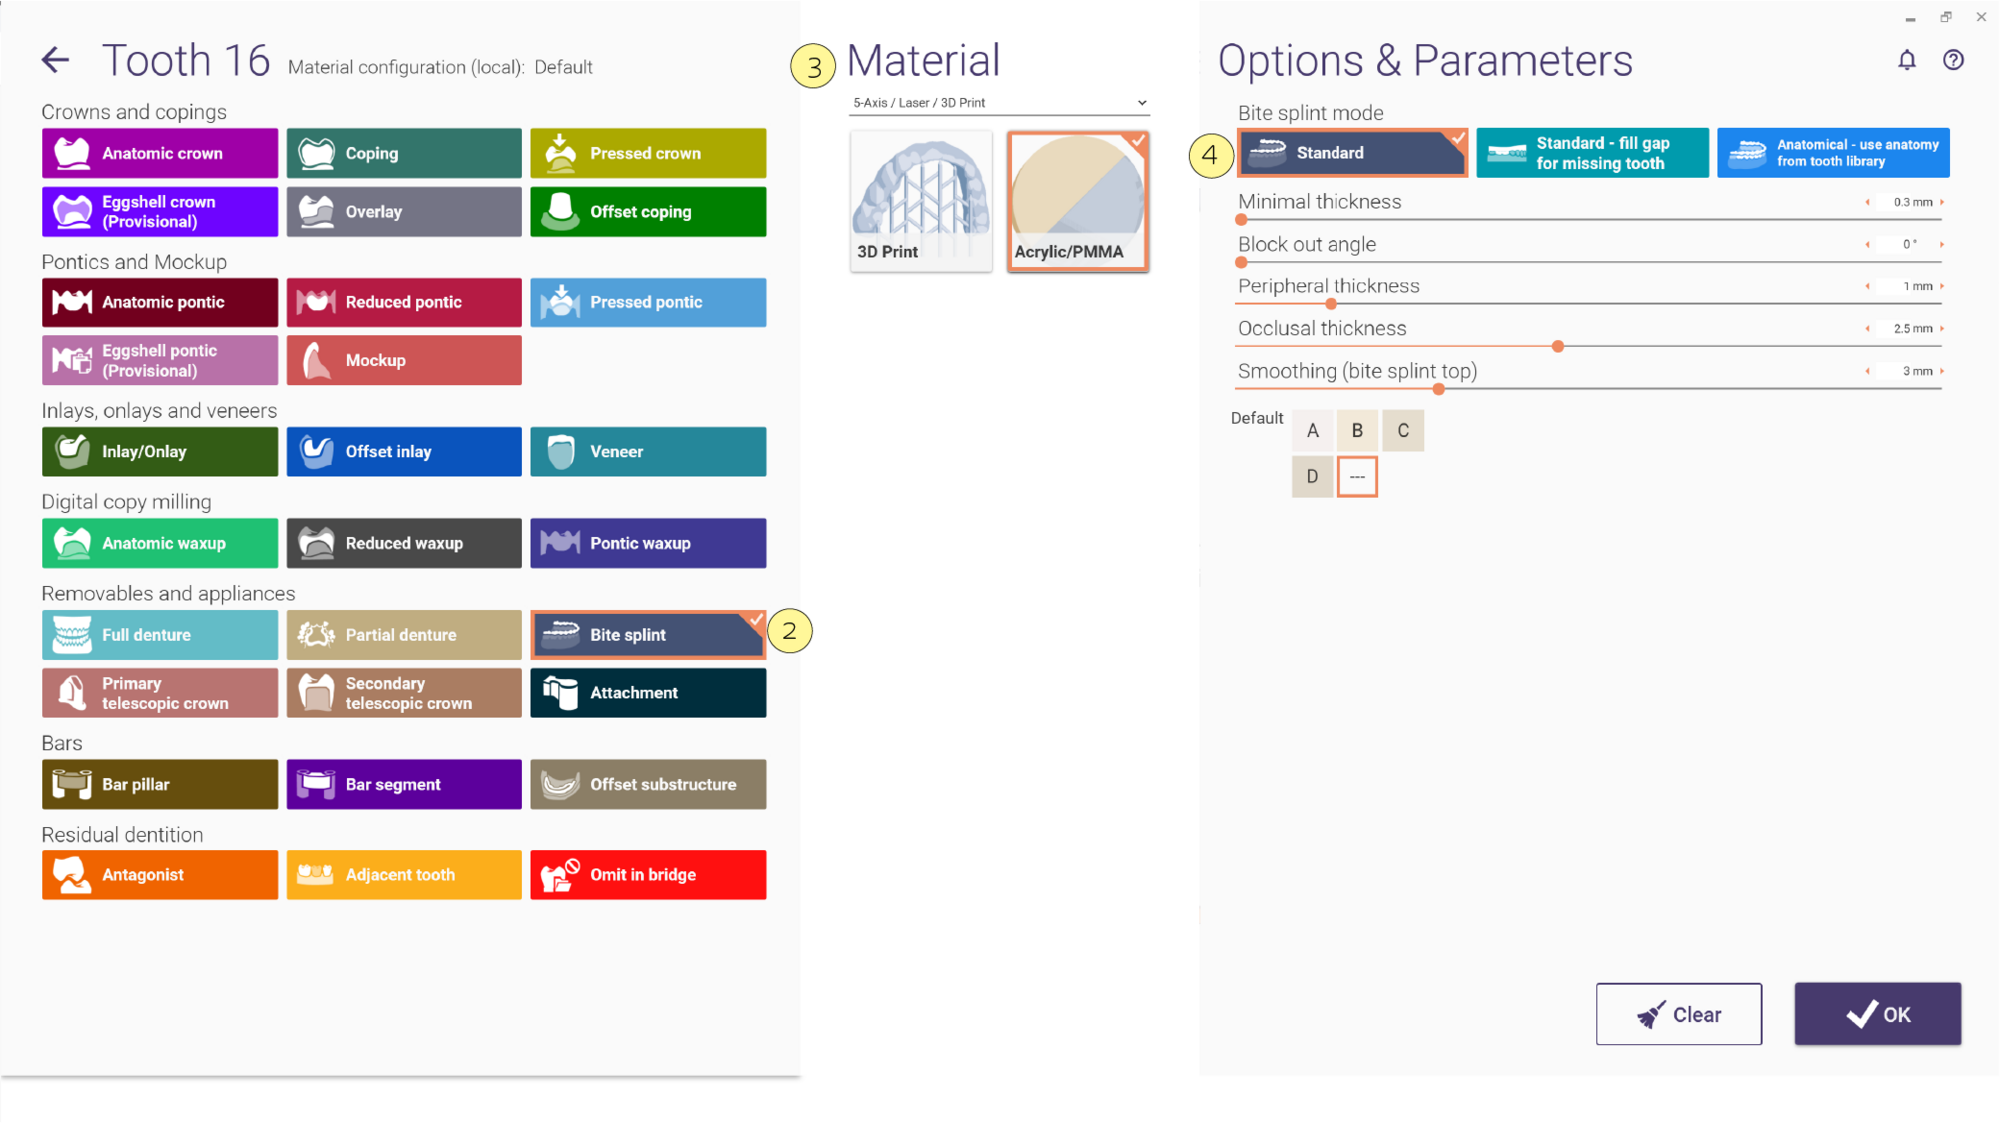Select the Omit in bridge option
The image size is (2000, 1123).
click(648, 875)
